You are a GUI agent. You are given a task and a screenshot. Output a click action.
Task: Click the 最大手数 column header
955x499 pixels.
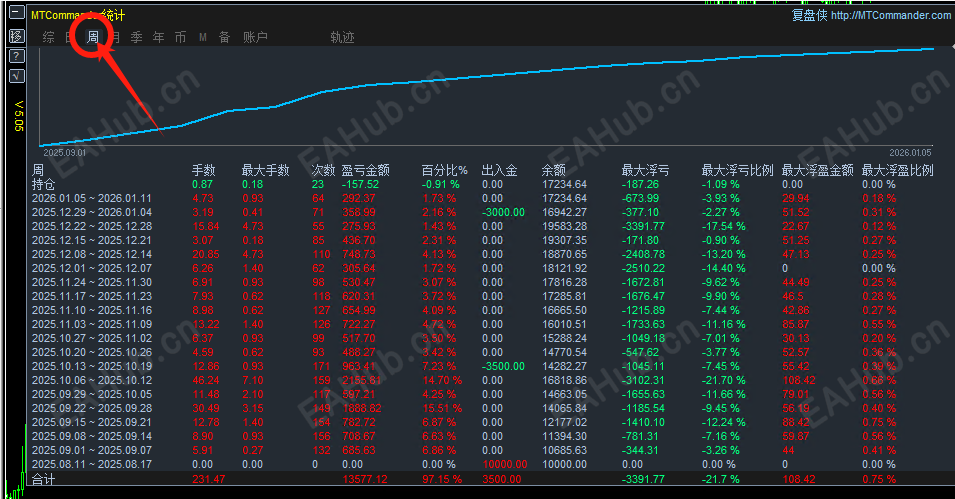click(x=265, y=171)
